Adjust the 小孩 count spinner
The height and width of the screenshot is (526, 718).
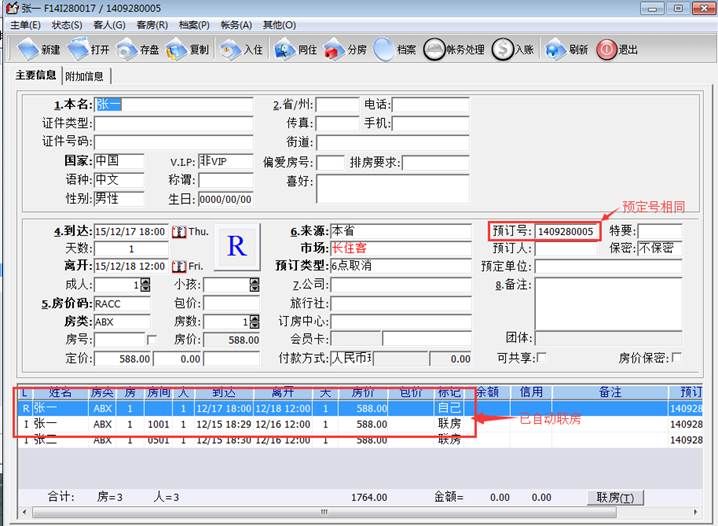(x=255, y=285)
